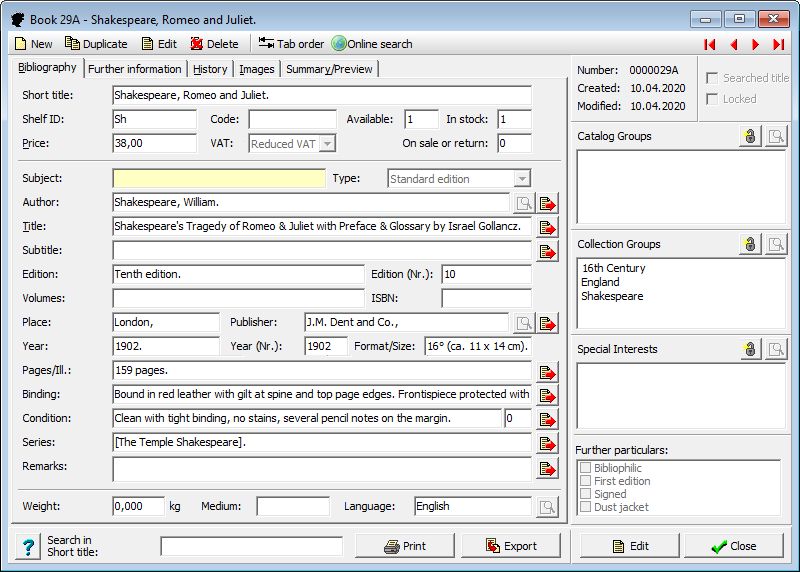Expand the Title field editor arrow

tap(547, 227)
